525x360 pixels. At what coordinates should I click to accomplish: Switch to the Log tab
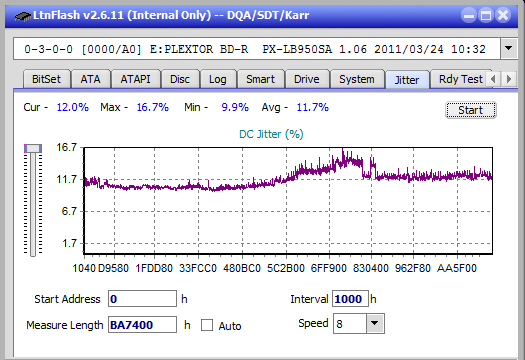pos(218,79)
